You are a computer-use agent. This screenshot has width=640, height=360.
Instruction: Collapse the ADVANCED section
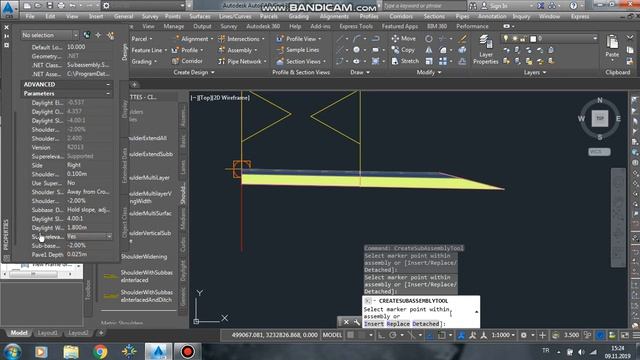(x=108, y=84)
